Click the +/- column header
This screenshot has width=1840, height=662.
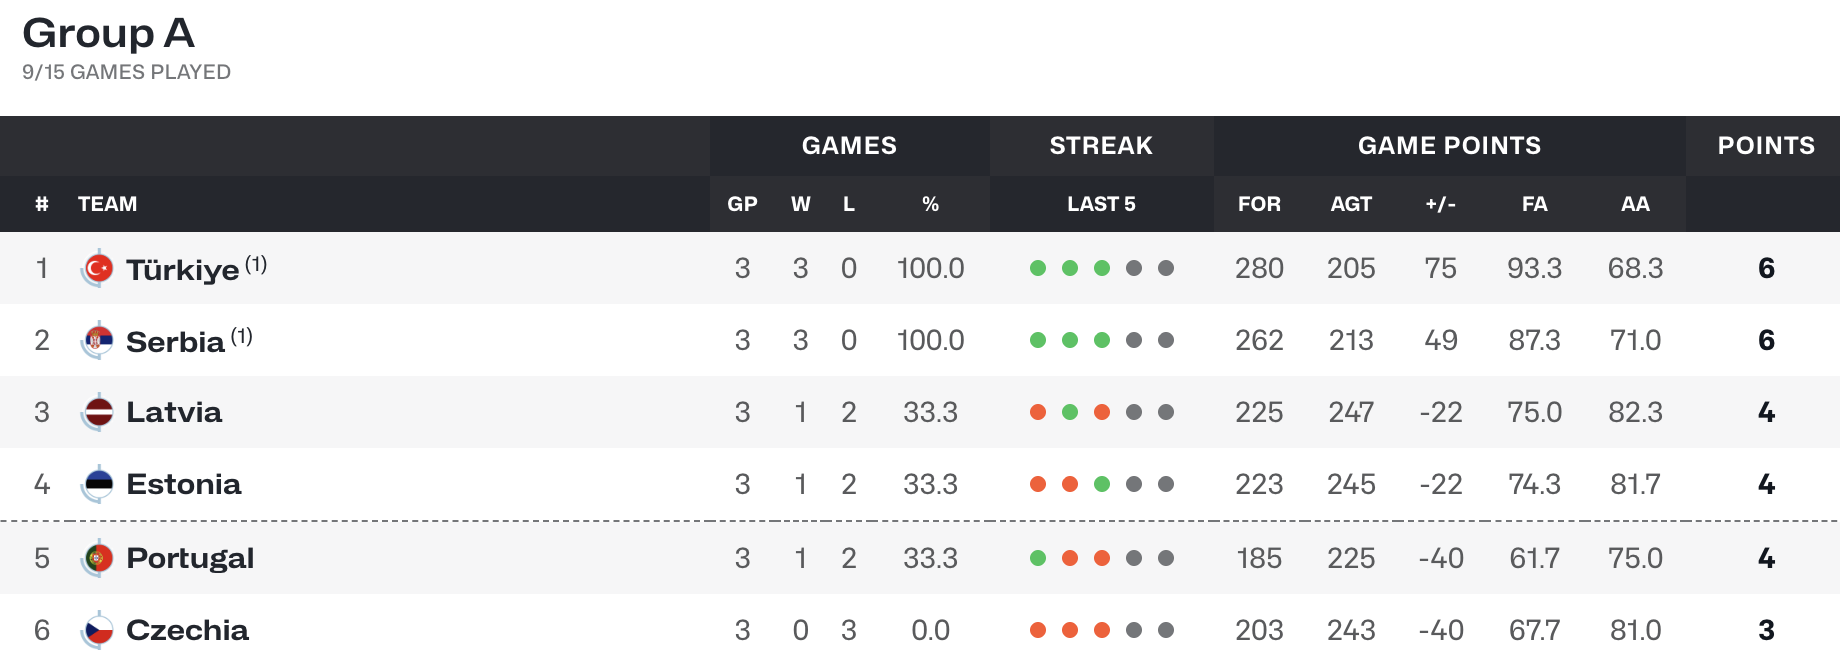(1440, 204)
